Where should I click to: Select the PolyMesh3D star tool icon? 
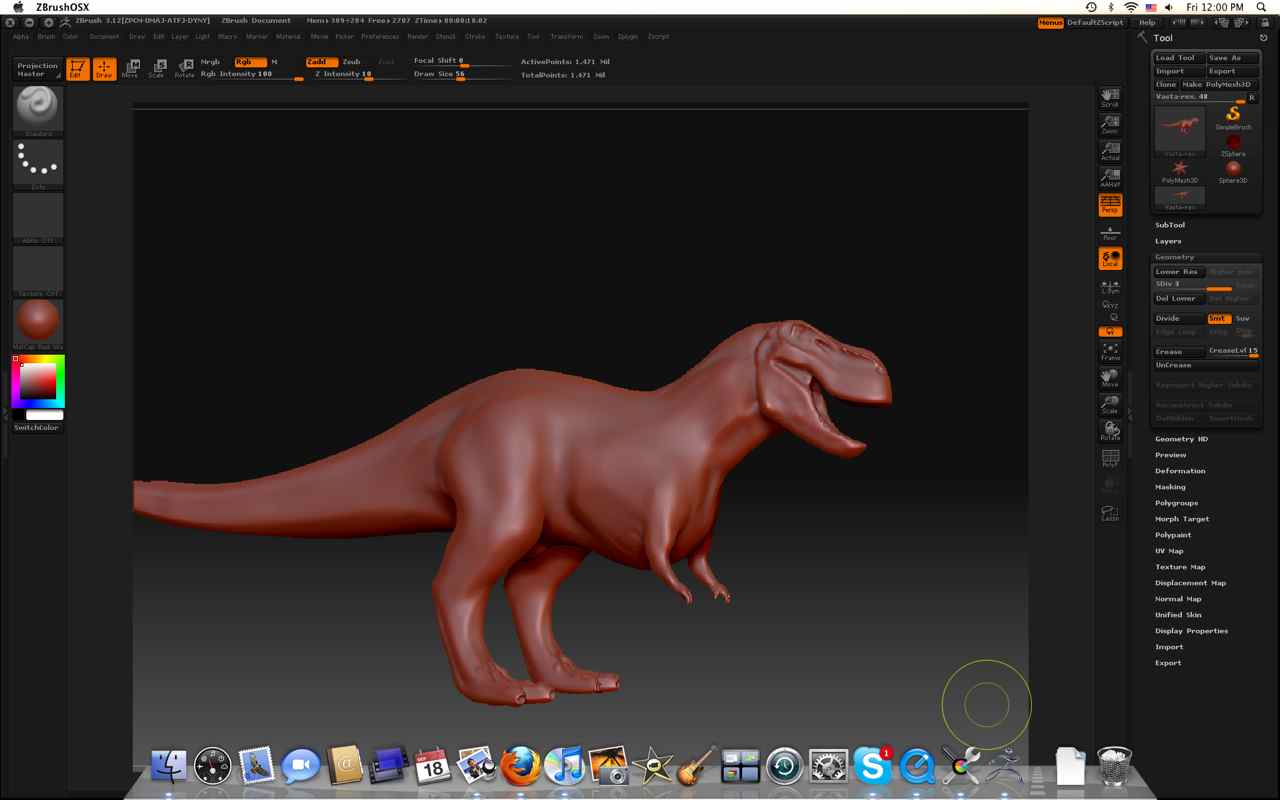coord(1180,171)
